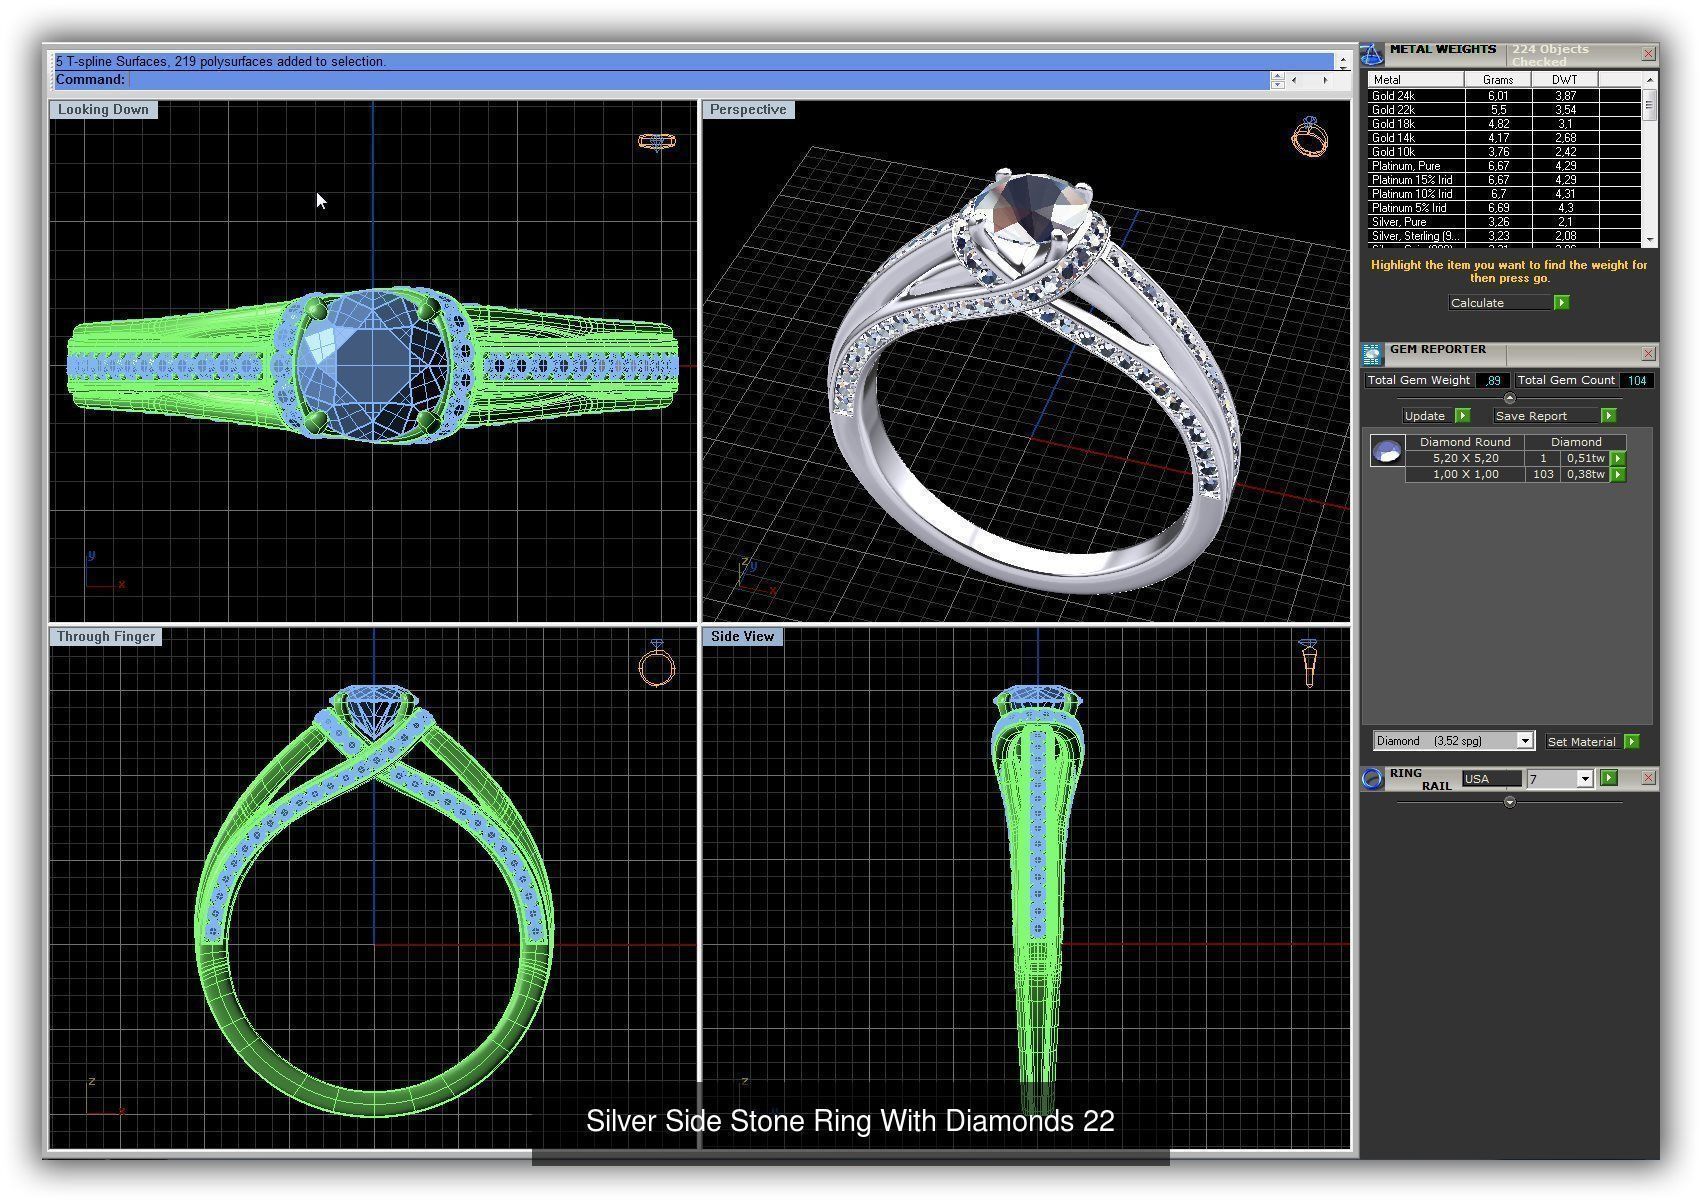Select the Platinum, Pure row
Screen dimensions: 1702x1202
1504,166
